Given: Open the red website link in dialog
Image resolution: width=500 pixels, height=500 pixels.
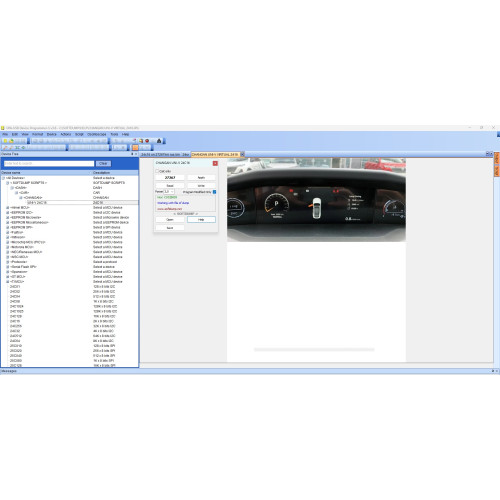Looking at the screenshot, I should (169, 209).
